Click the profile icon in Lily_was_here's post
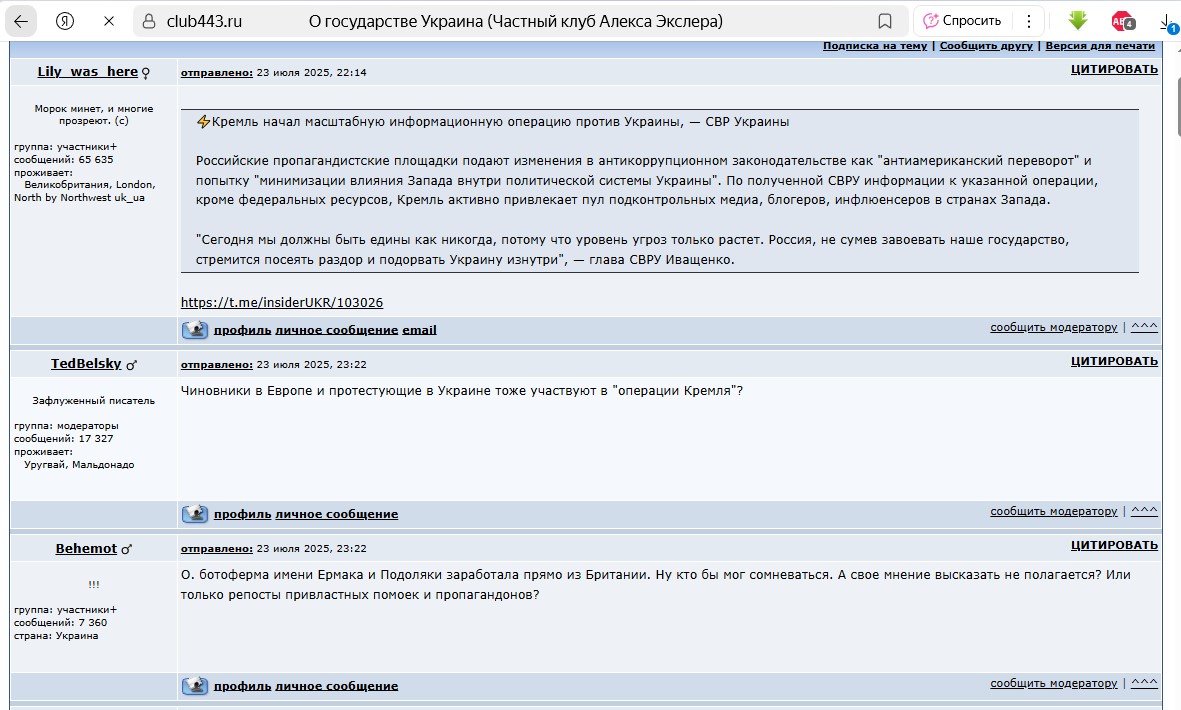This screenshot has width=1181, height=710. click(x=194, y=330)
